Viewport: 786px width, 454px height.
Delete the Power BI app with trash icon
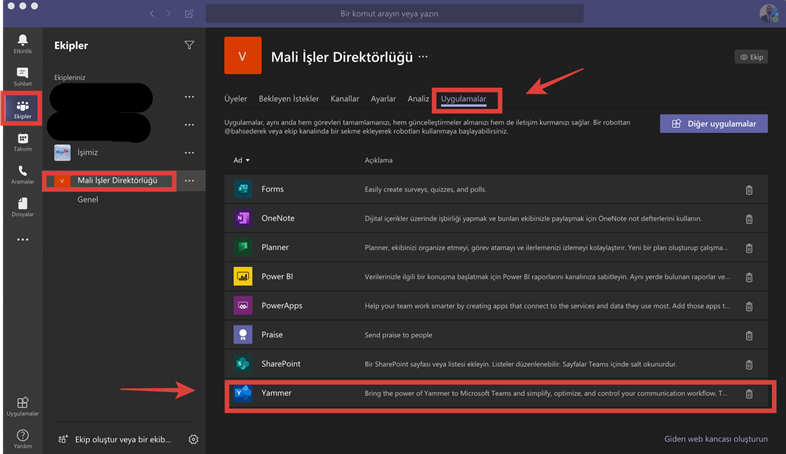(749, 277)
